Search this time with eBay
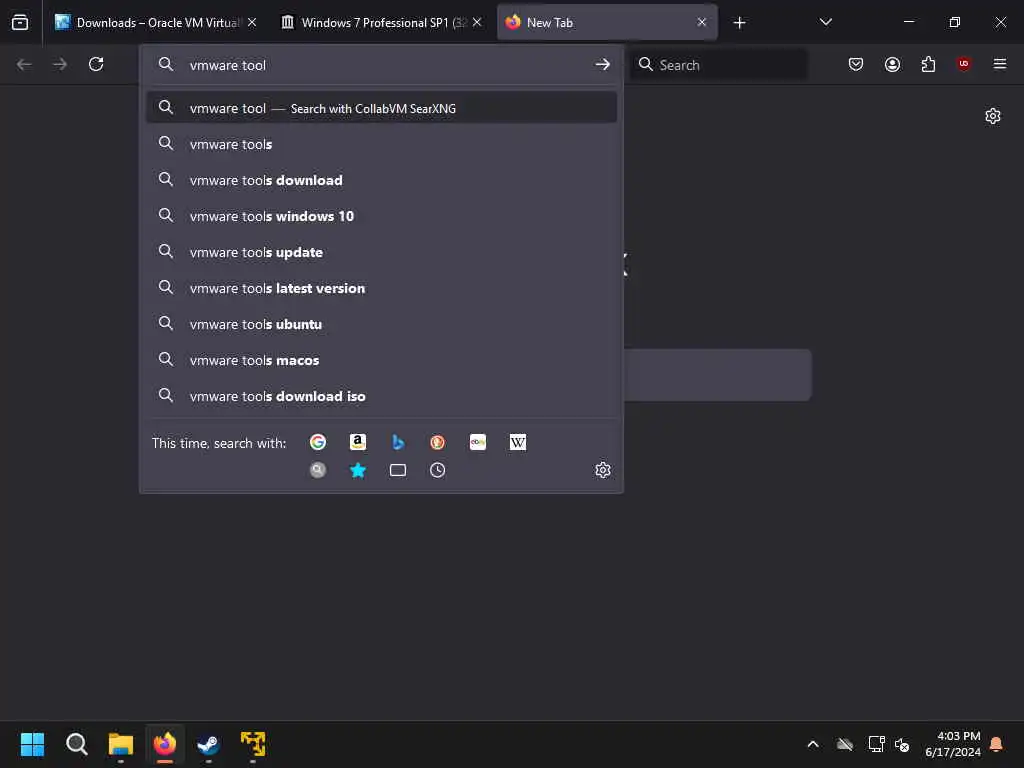This screenshot has height=768, width=1024. coord(478,442)
